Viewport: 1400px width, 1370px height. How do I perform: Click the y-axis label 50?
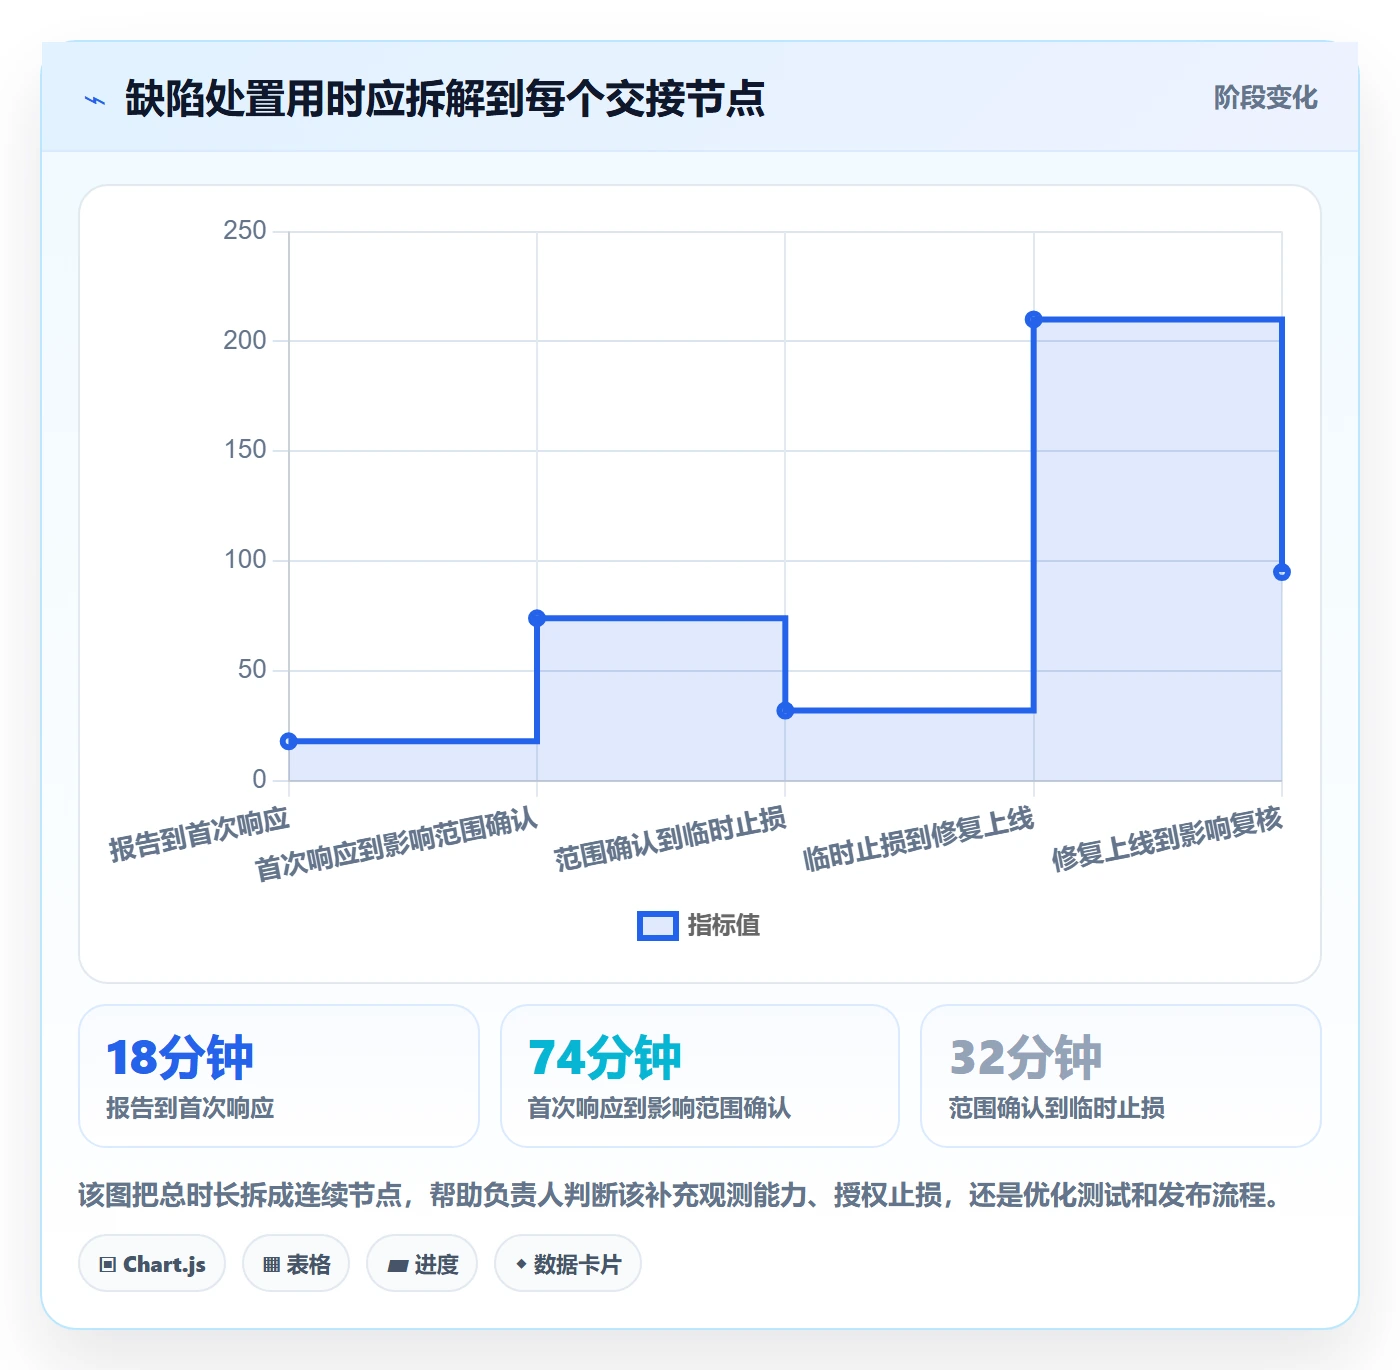252,670
